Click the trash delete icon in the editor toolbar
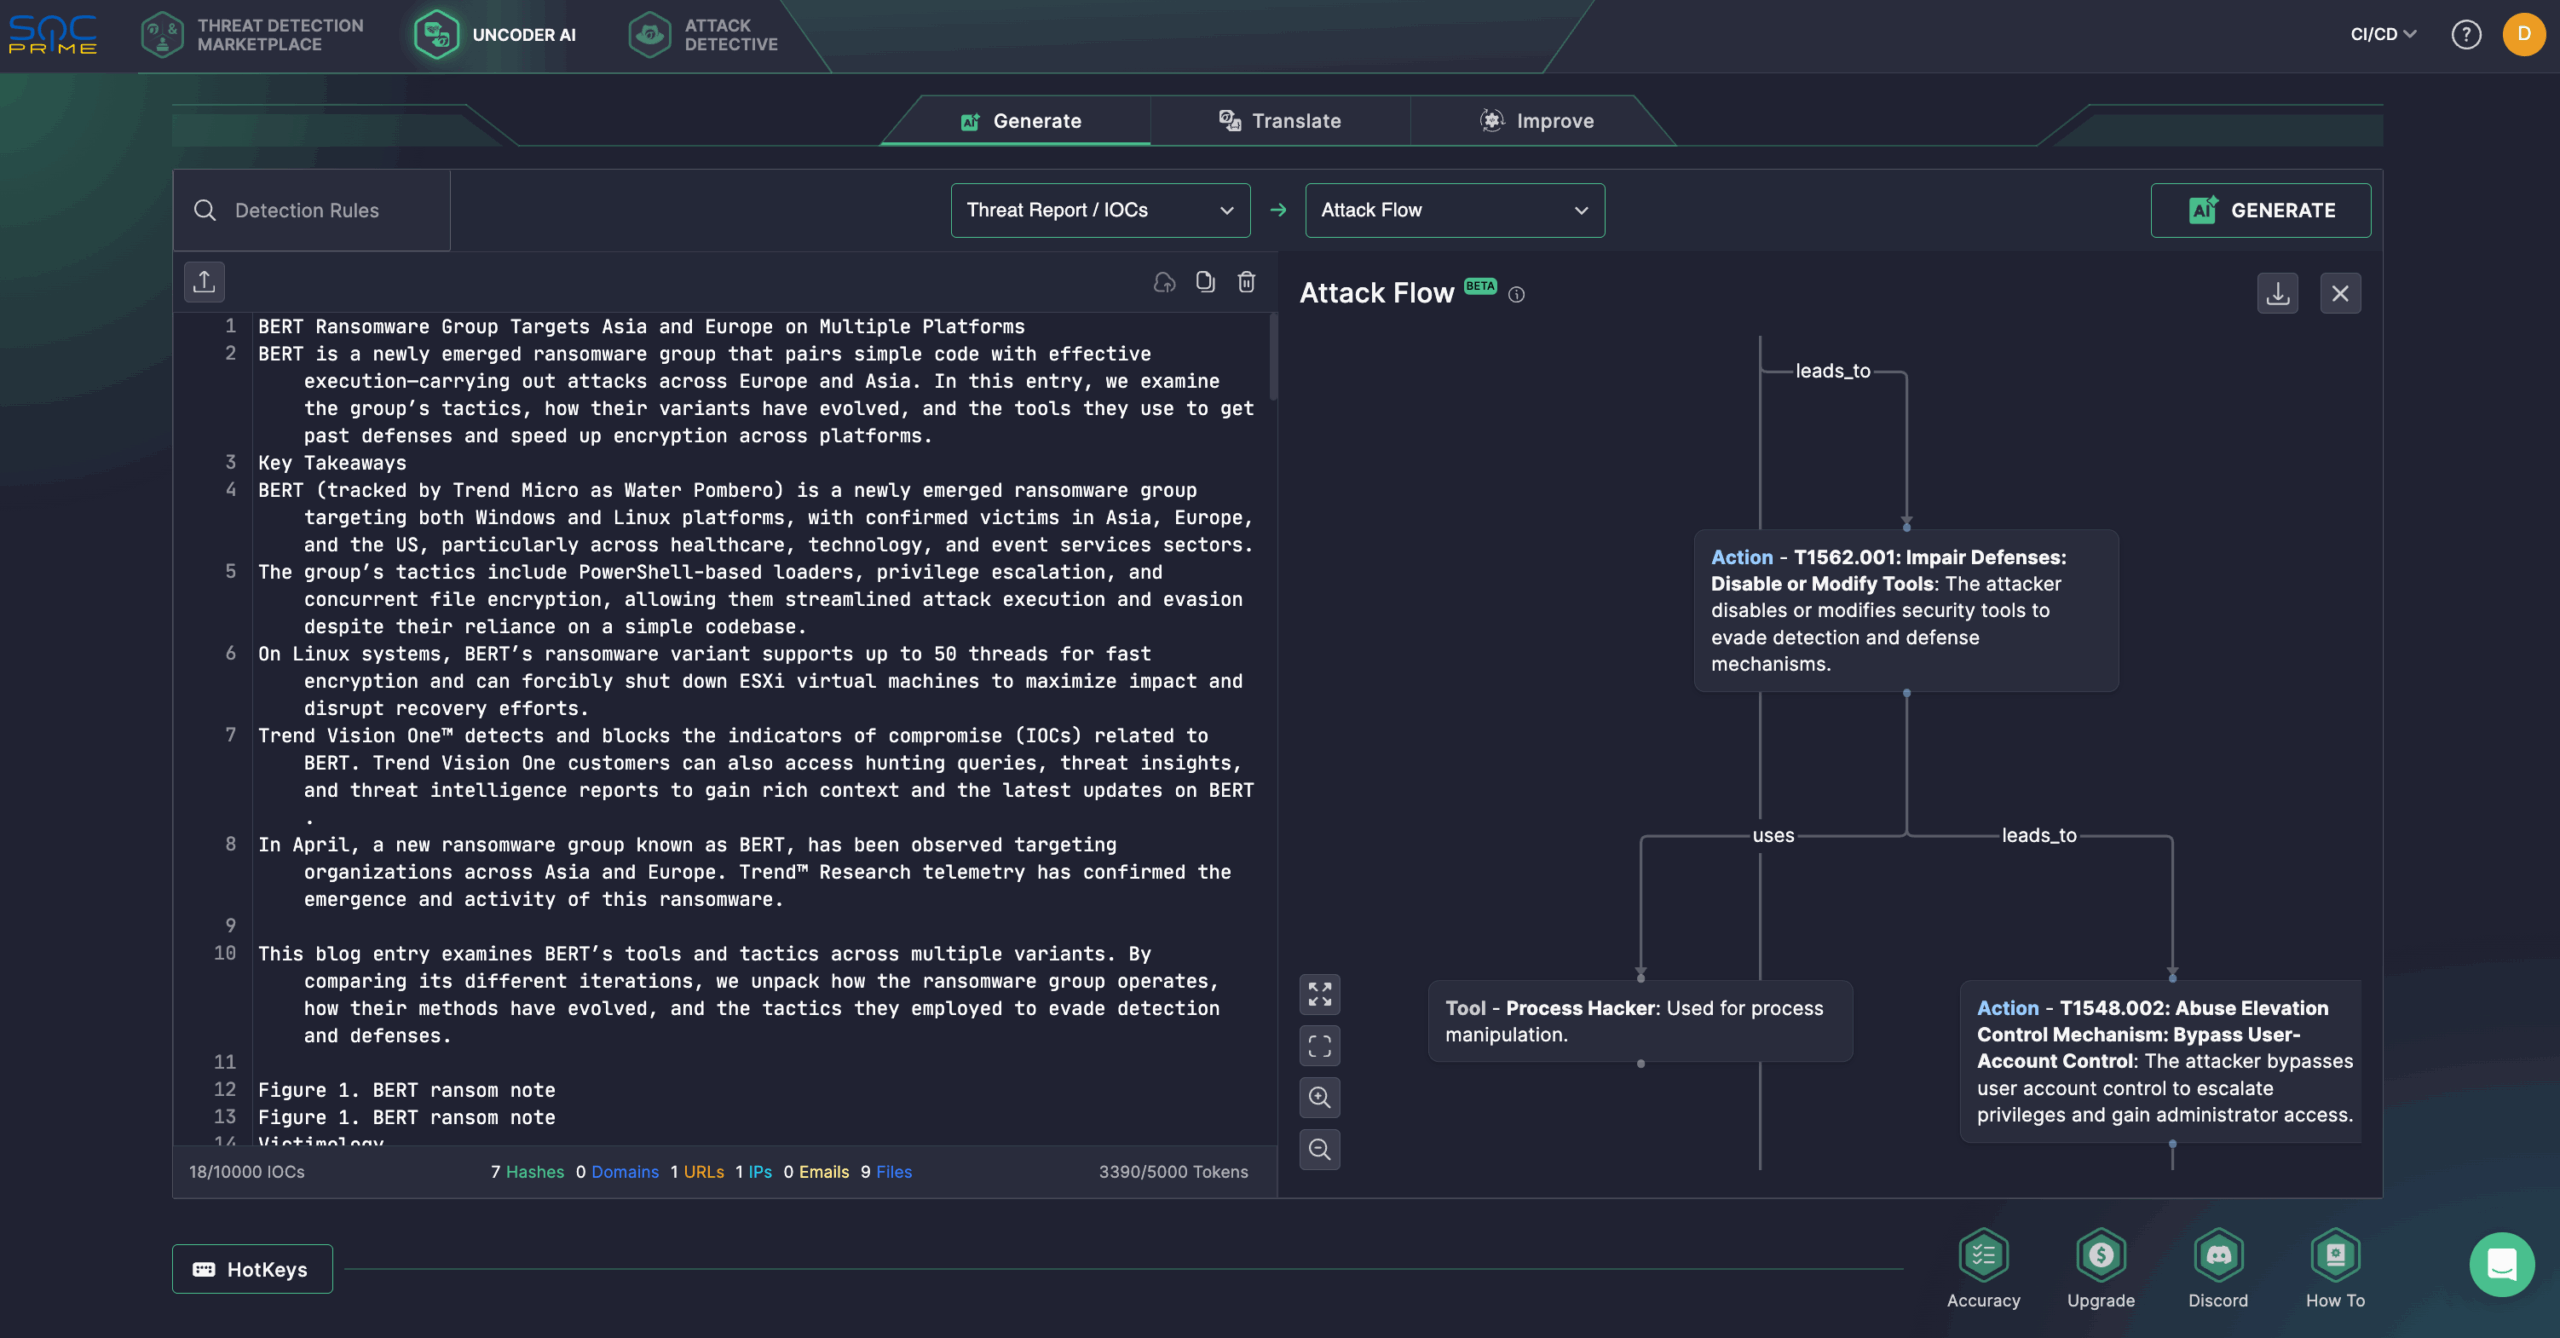Screen dimensions: 2560x1338 (1246, 282)
